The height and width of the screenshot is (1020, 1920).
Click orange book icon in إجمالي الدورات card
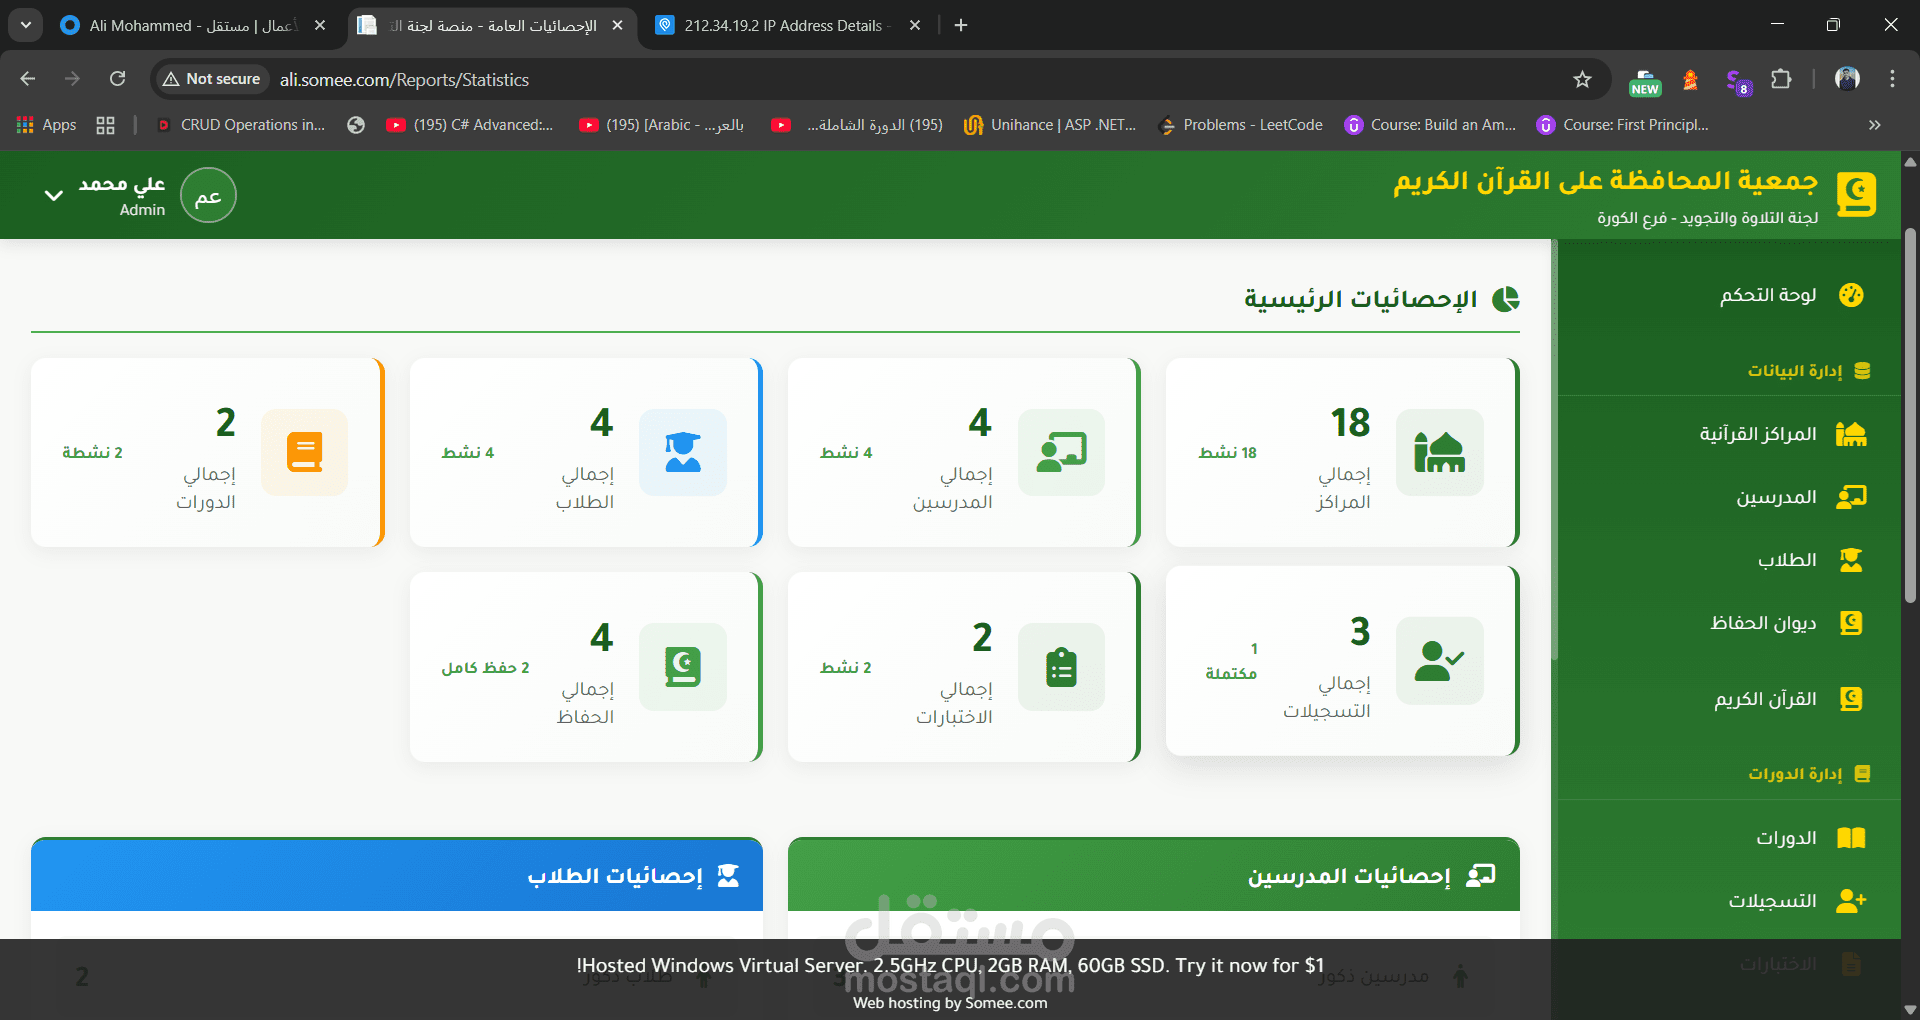tap(304, 452)
